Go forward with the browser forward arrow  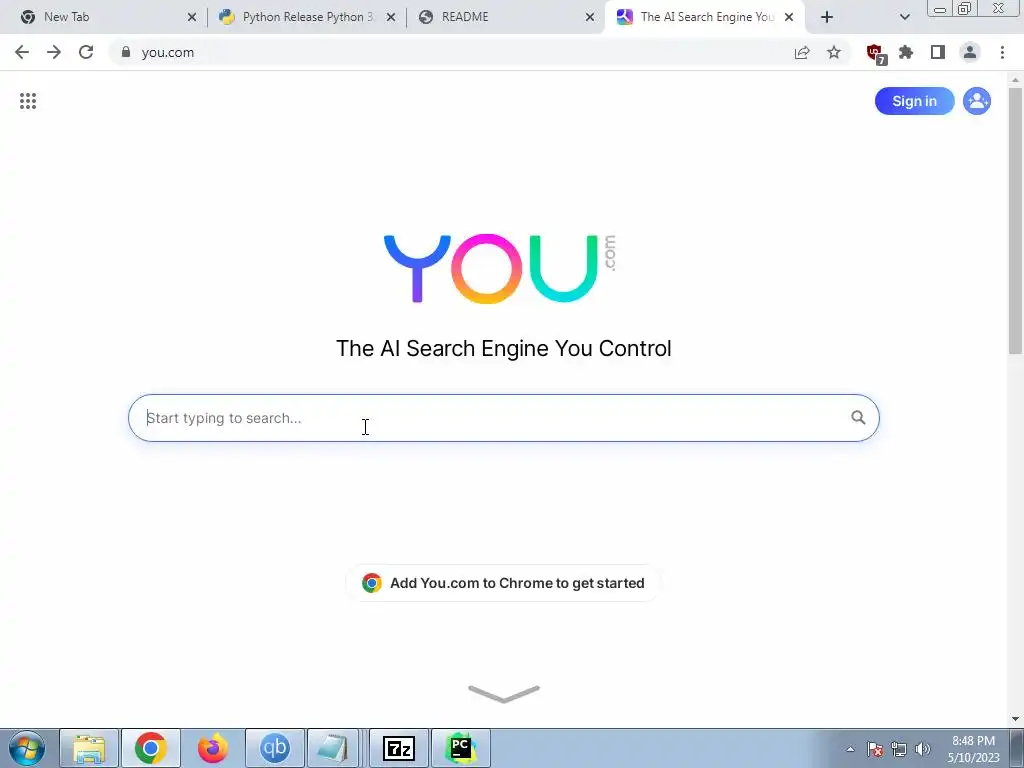54,52
